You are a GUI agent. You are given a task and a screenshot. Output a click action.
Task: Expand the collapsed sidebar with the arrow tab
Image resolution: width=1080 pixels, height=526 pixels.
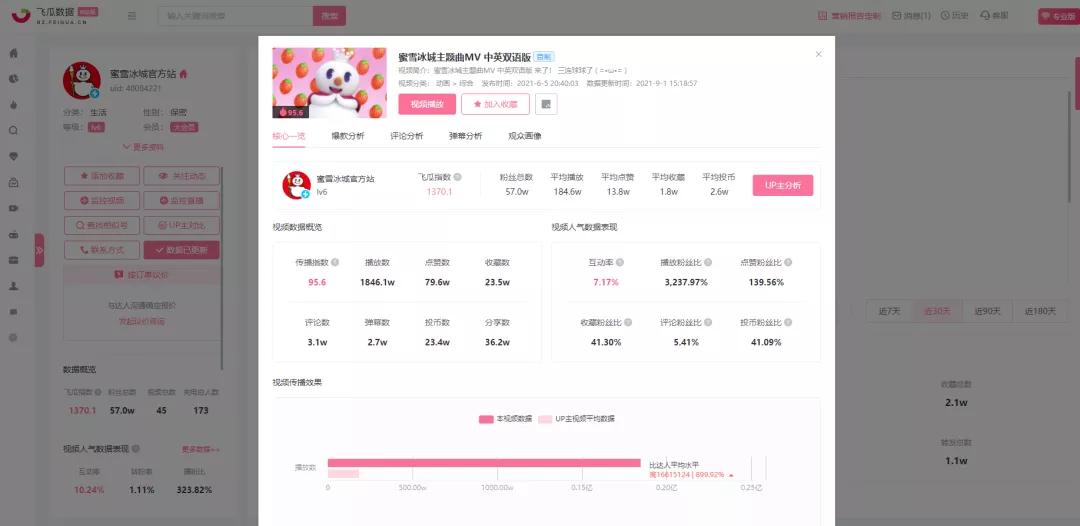point(39,250)
